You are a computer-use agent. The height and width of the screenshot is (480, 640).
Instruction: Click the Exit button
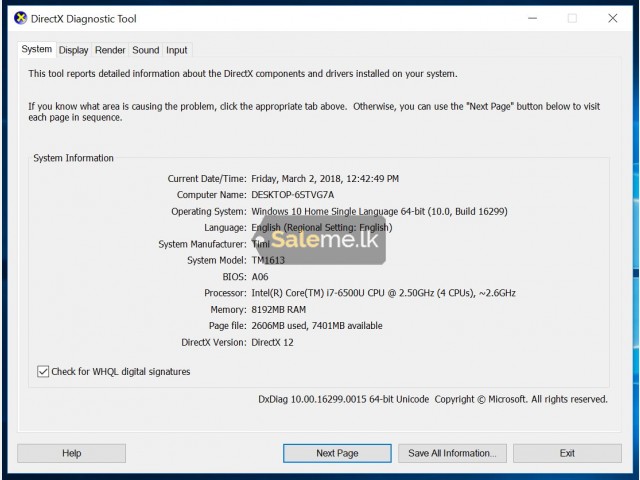coord(567,453)
